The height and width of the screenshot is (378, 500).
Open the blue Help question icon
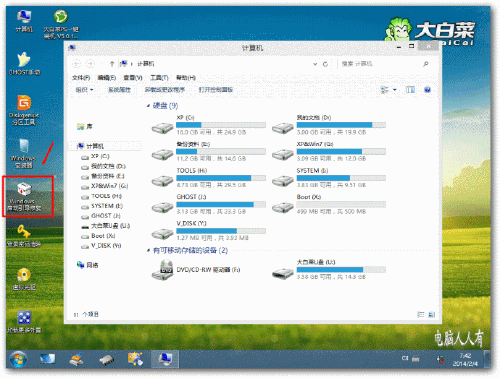click(427, 90)
